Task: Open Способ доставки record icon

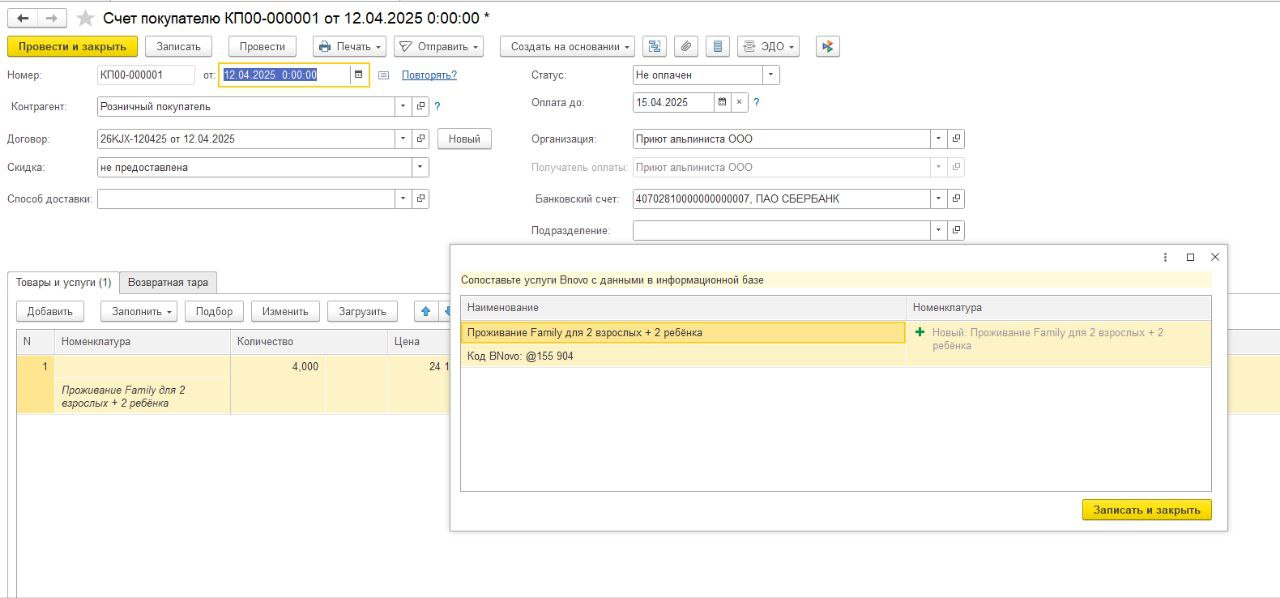Action: tap(421, 199)
